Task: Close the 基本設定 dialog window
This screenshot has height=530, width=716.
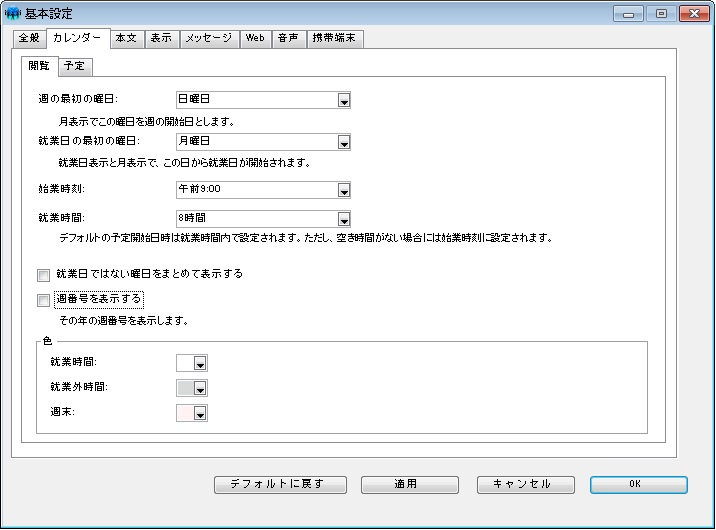Action: coord(694,14)
